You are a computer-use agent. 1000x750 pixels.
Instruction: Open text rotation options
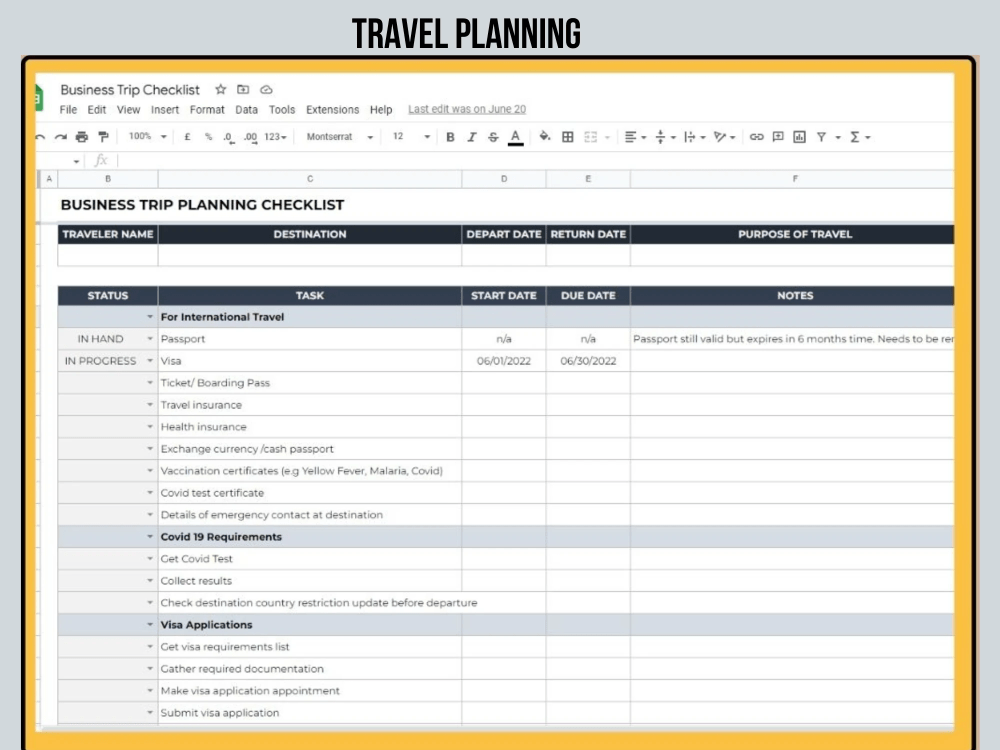(724, 136)
